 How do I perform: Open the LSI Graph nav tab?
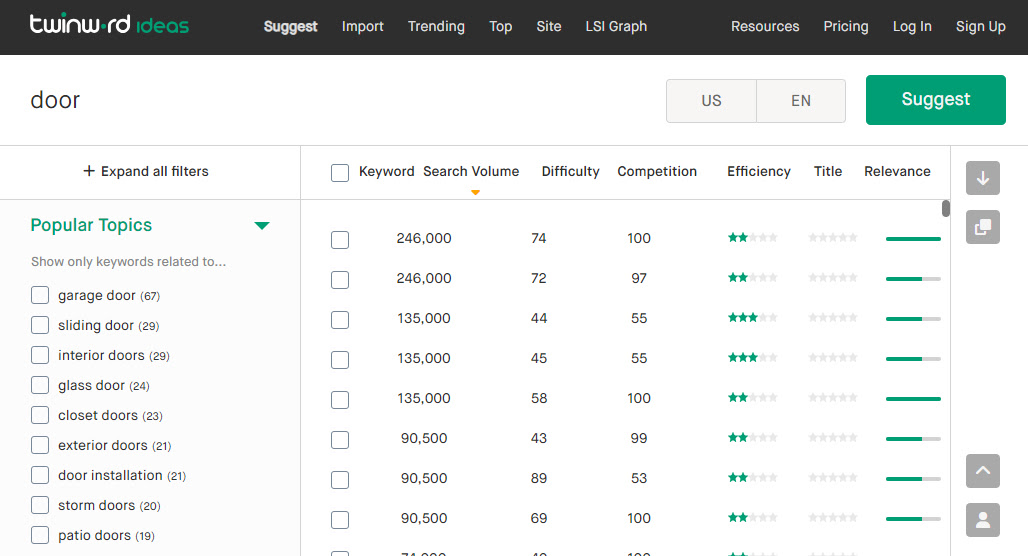point(616,26)
